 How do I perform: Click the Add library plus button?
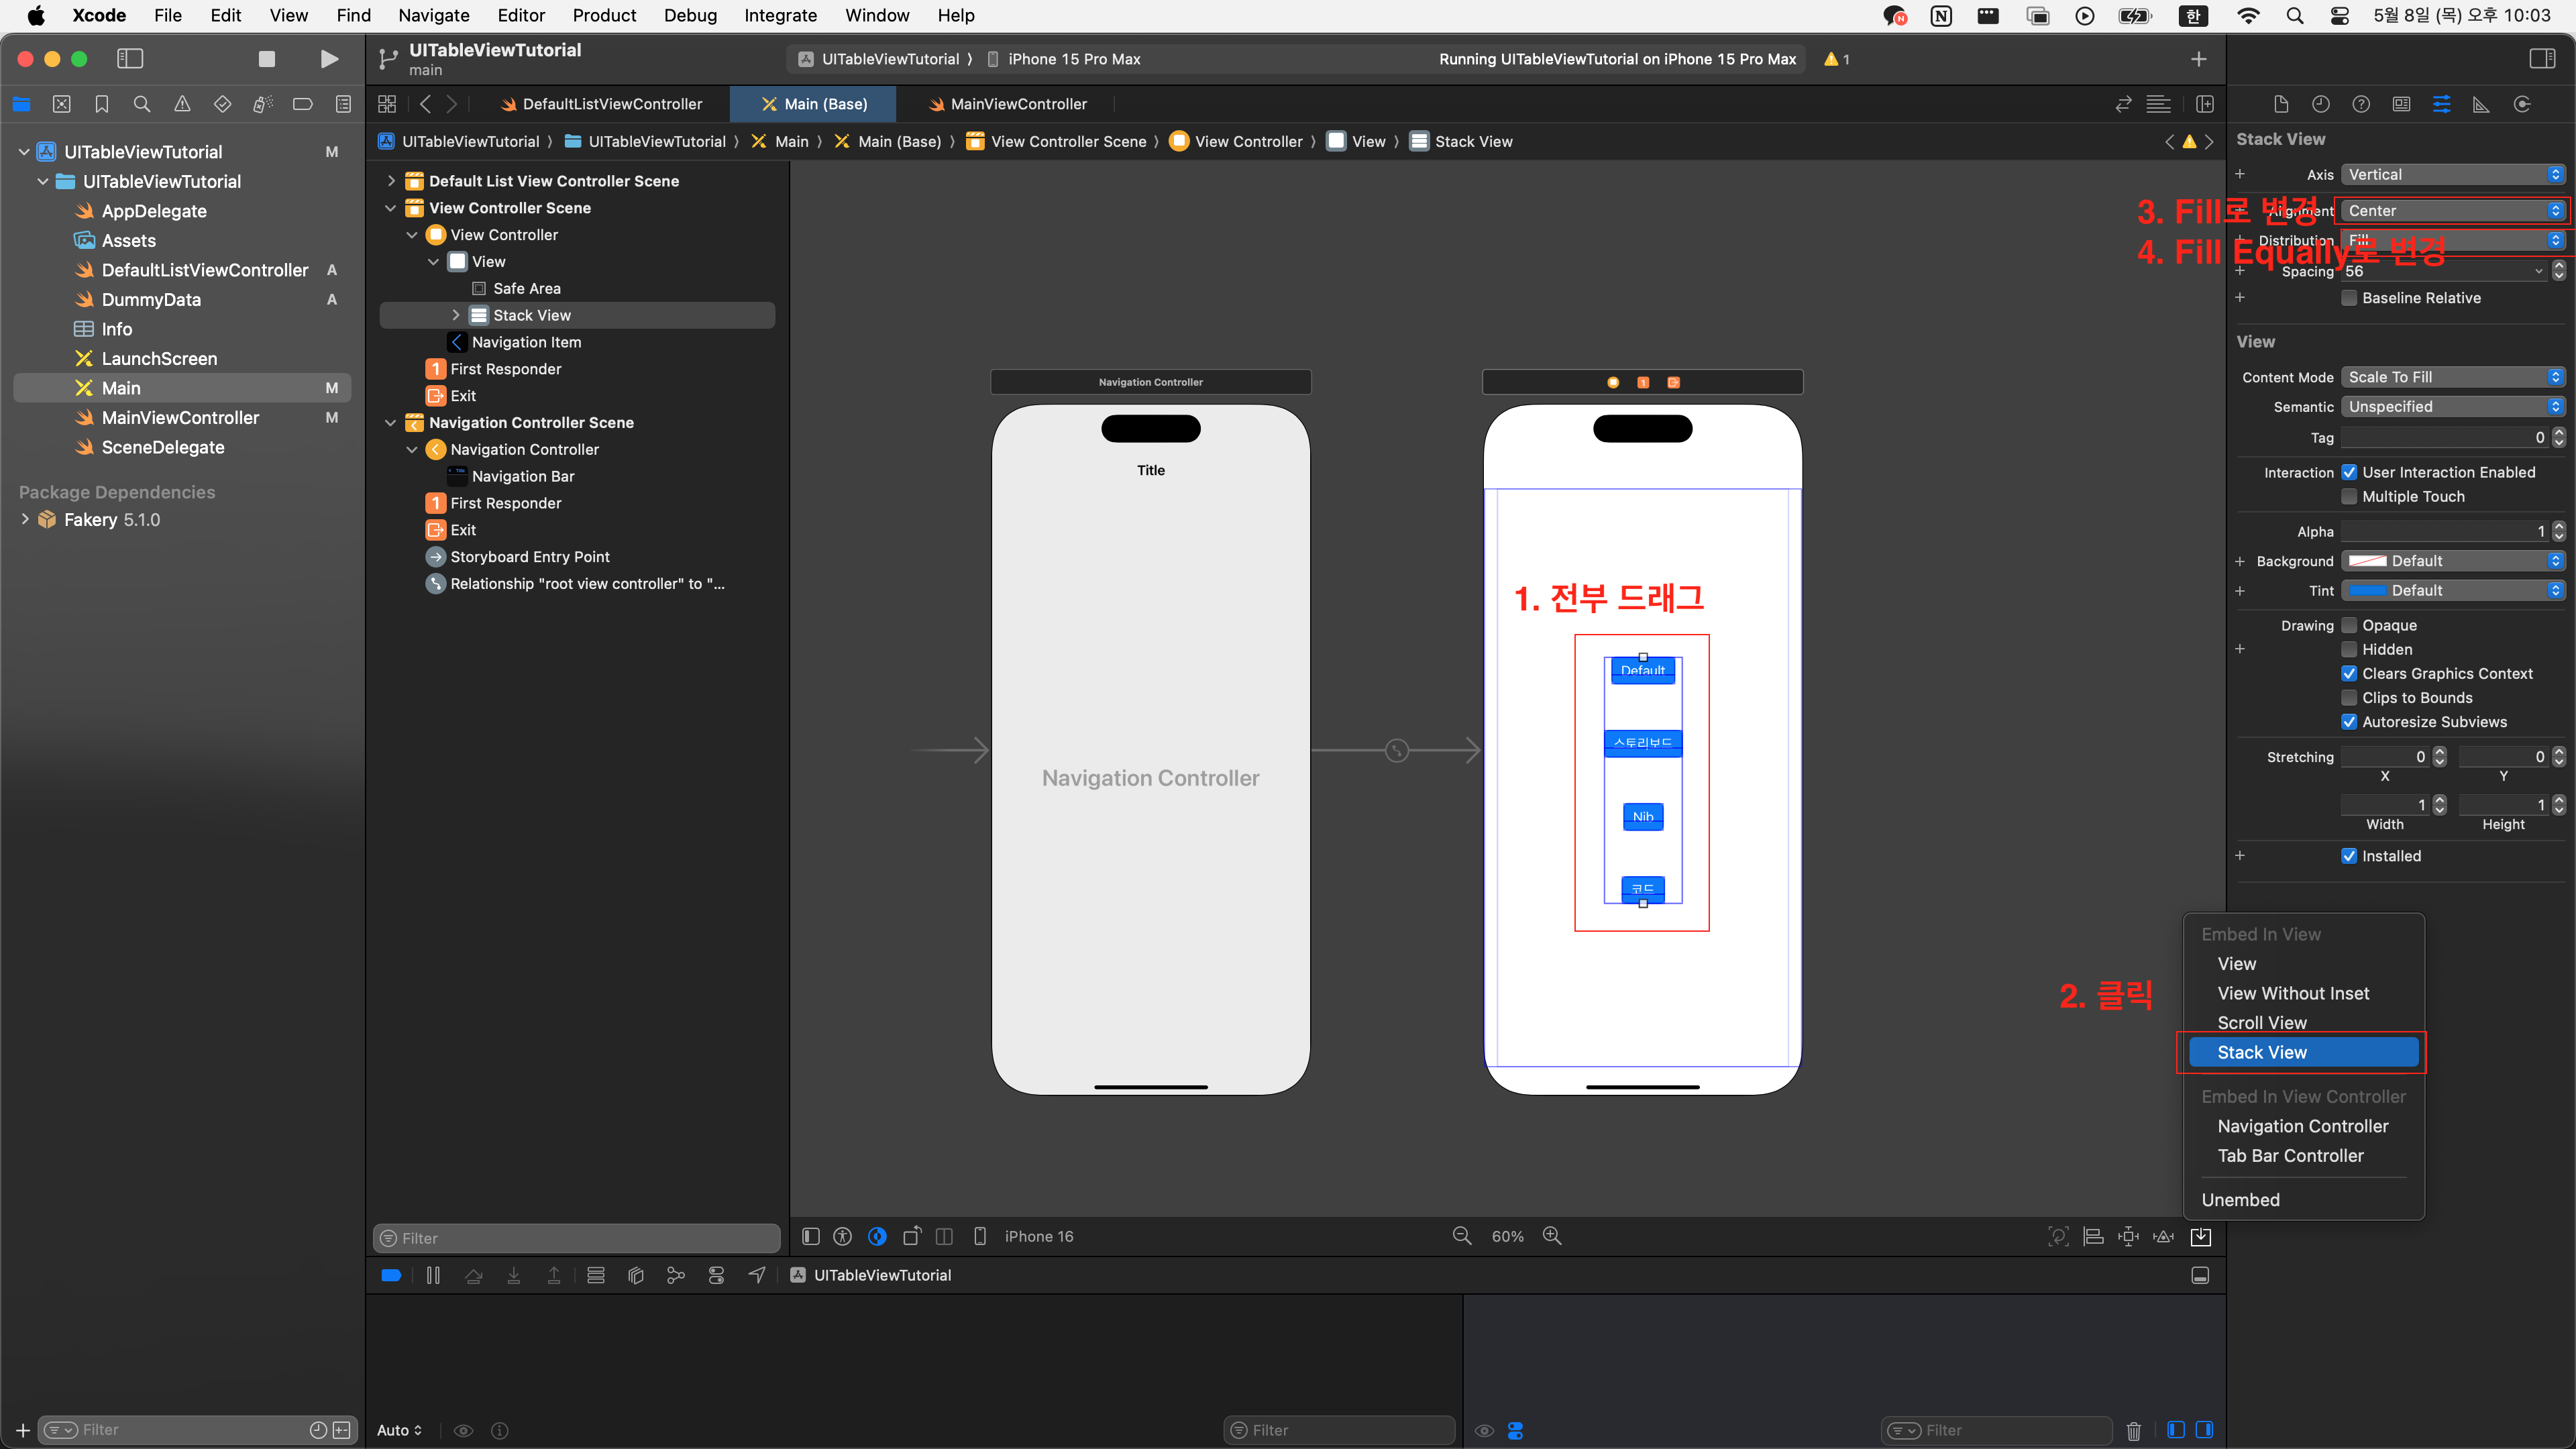(x=2198, y=59)
